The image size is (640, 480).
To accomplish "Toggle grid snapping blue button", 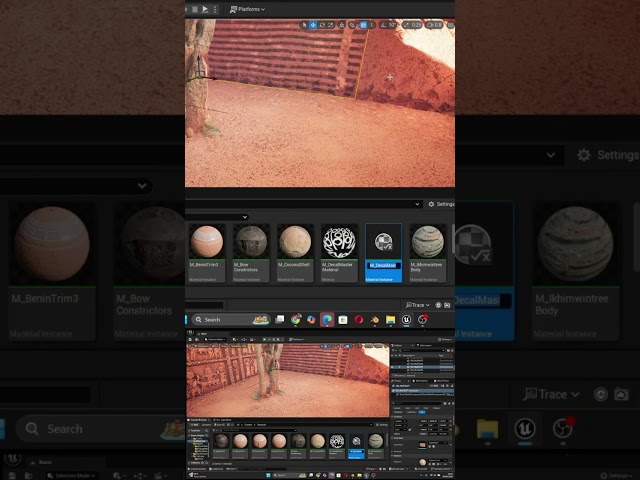I will [363, 25].
